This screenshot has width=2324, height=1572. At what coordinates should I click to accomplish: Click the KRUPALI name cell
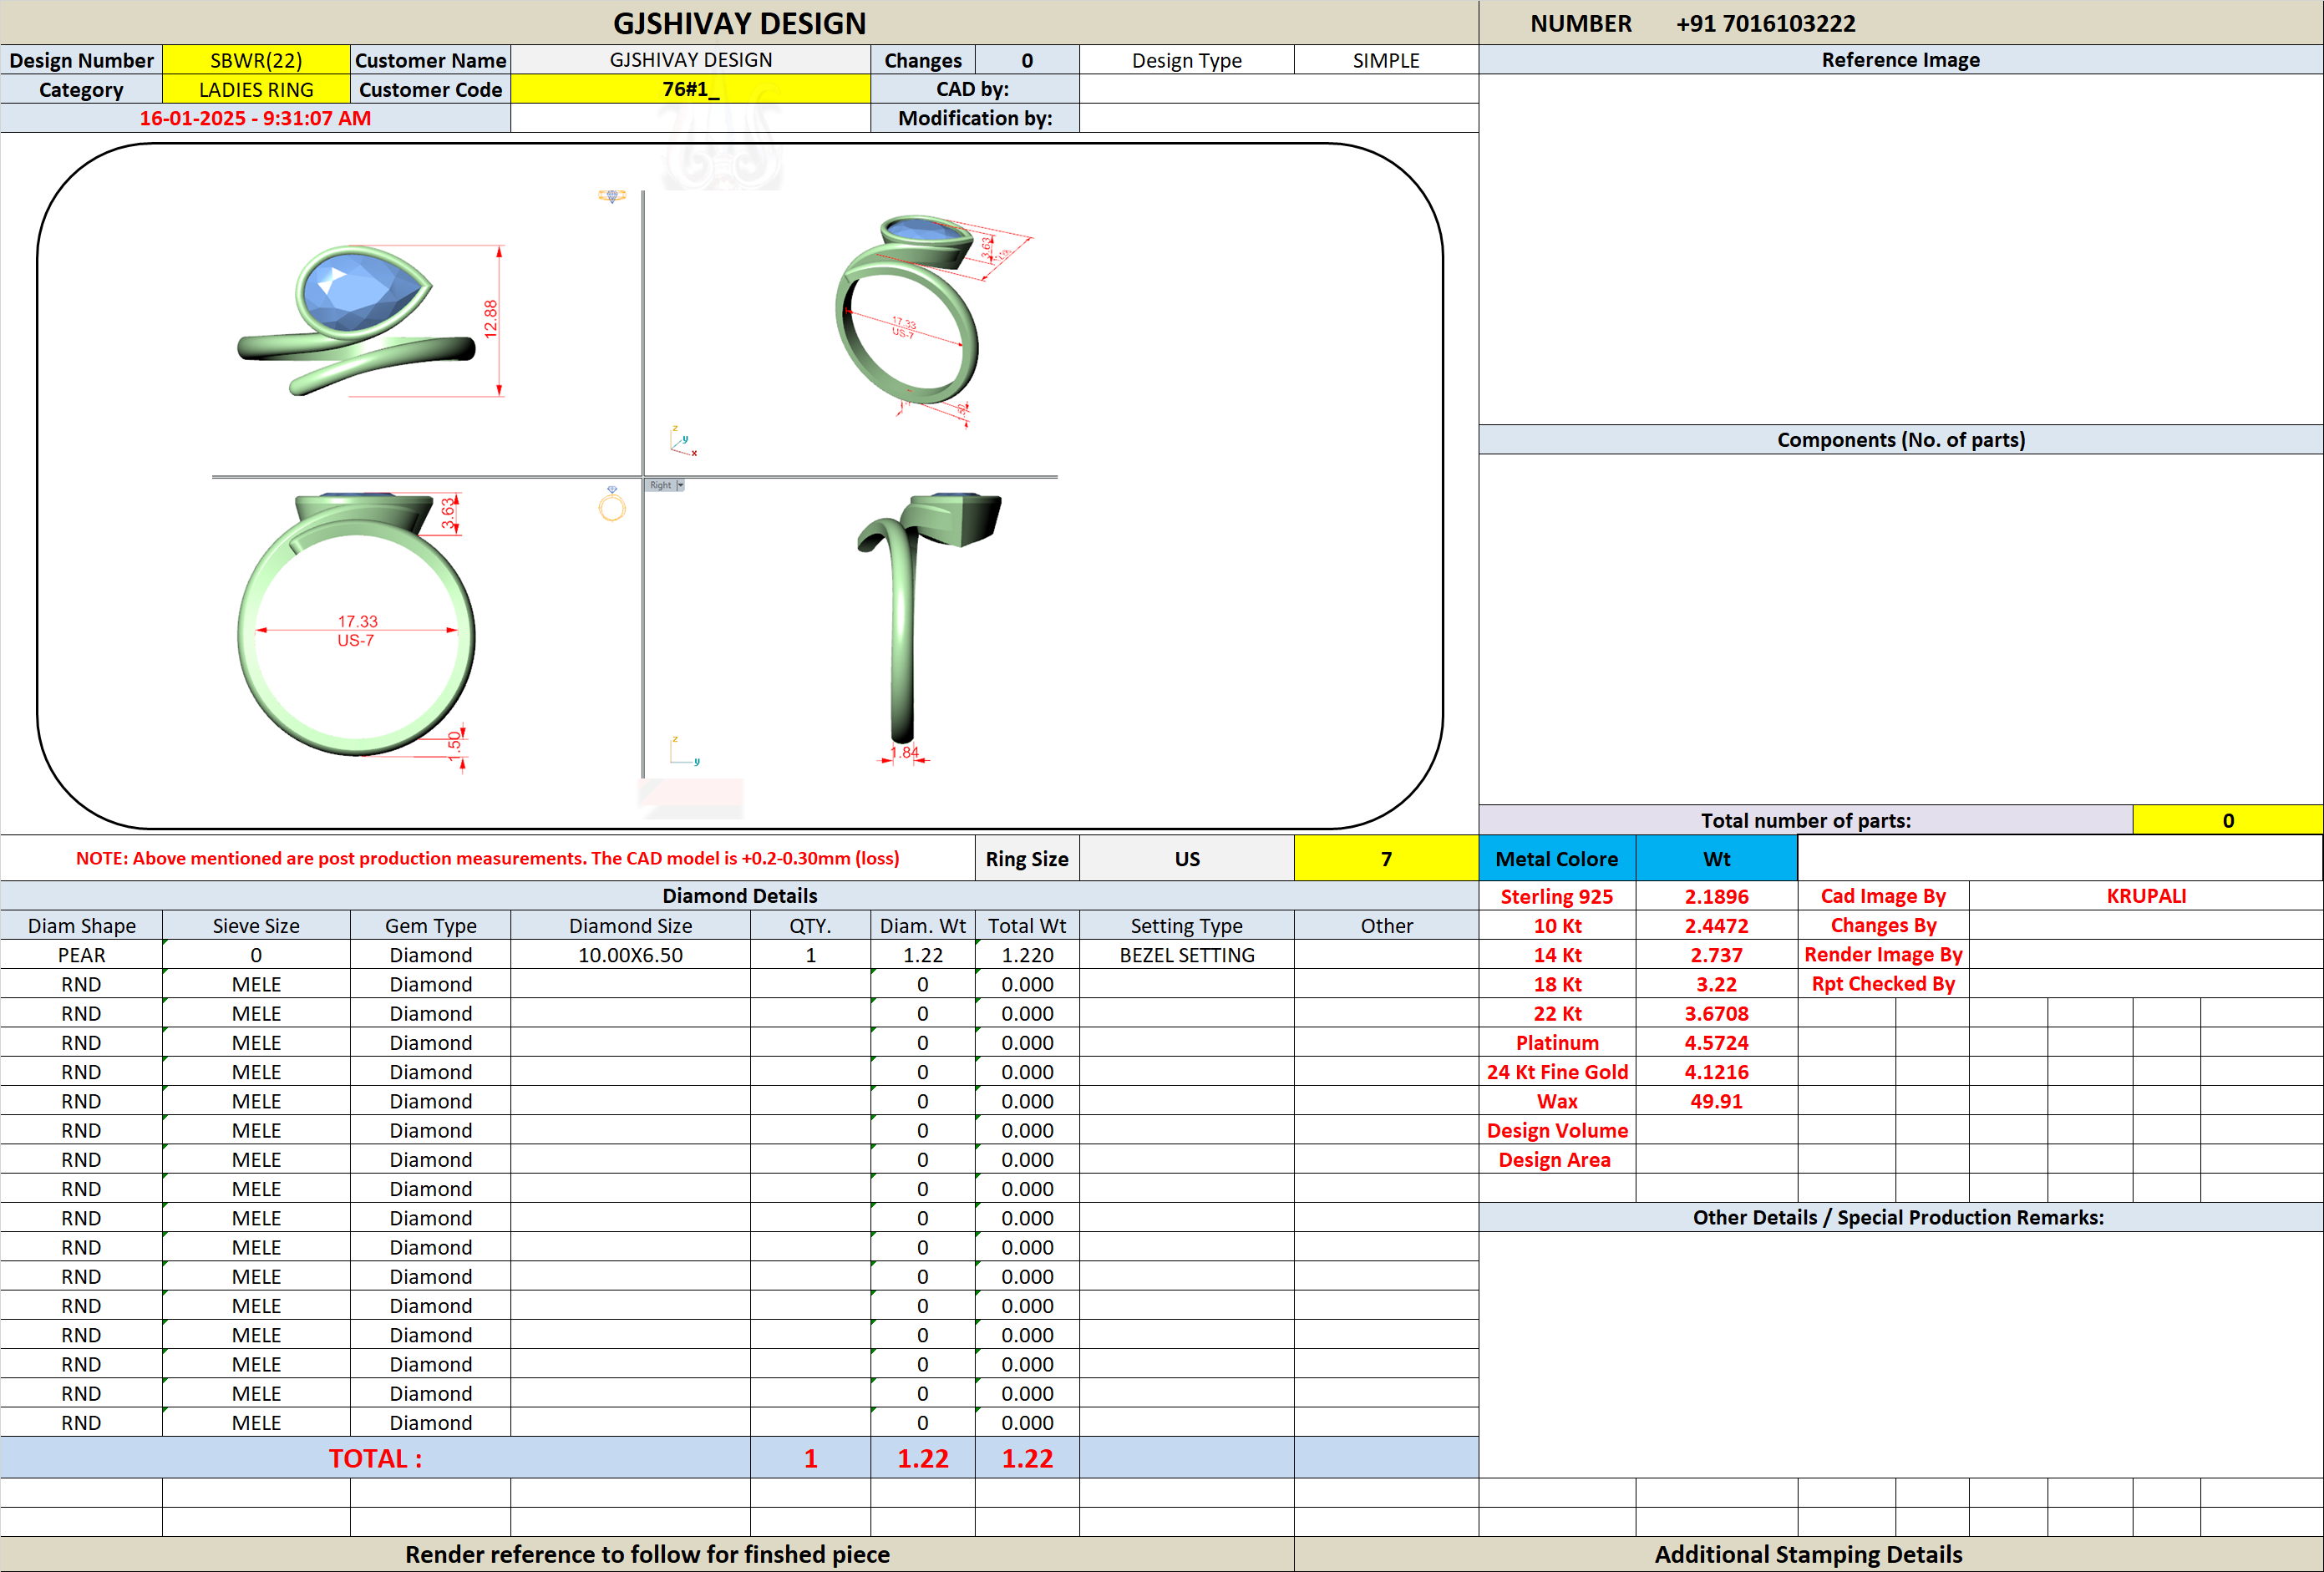click(2146, 896)
